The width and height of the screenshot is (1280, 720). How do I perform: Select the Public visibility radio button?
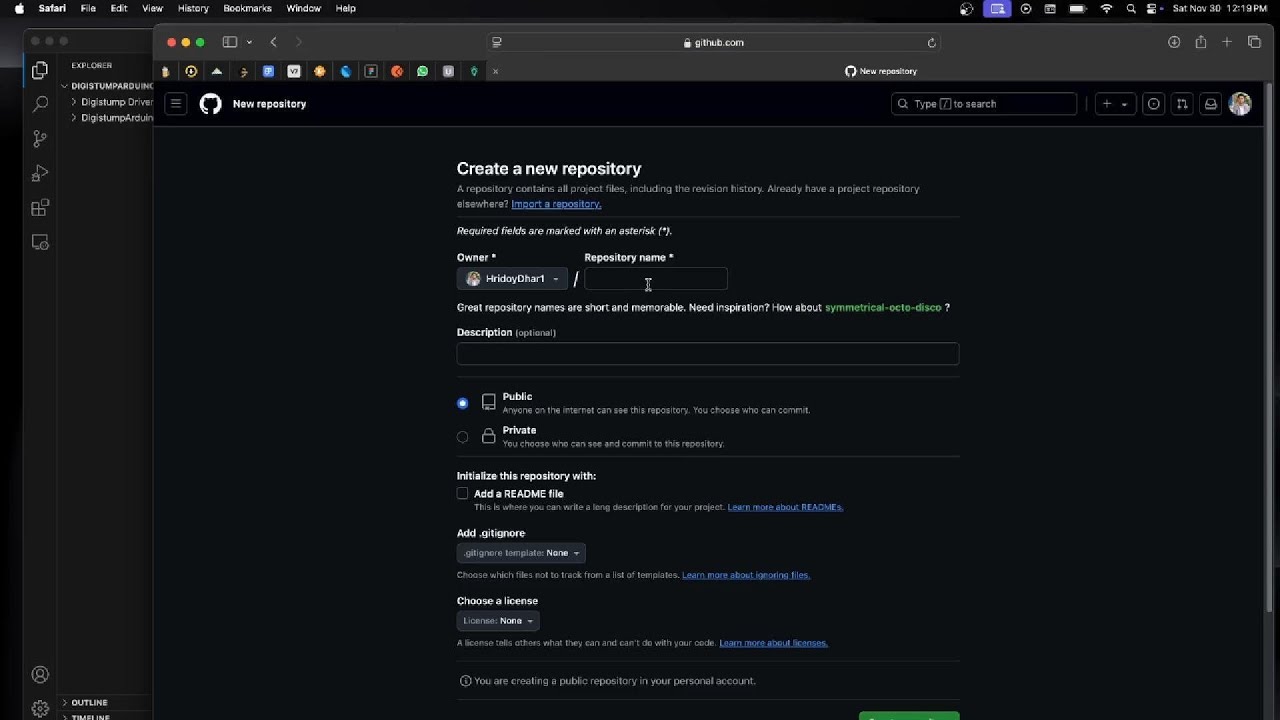point(462,403)
